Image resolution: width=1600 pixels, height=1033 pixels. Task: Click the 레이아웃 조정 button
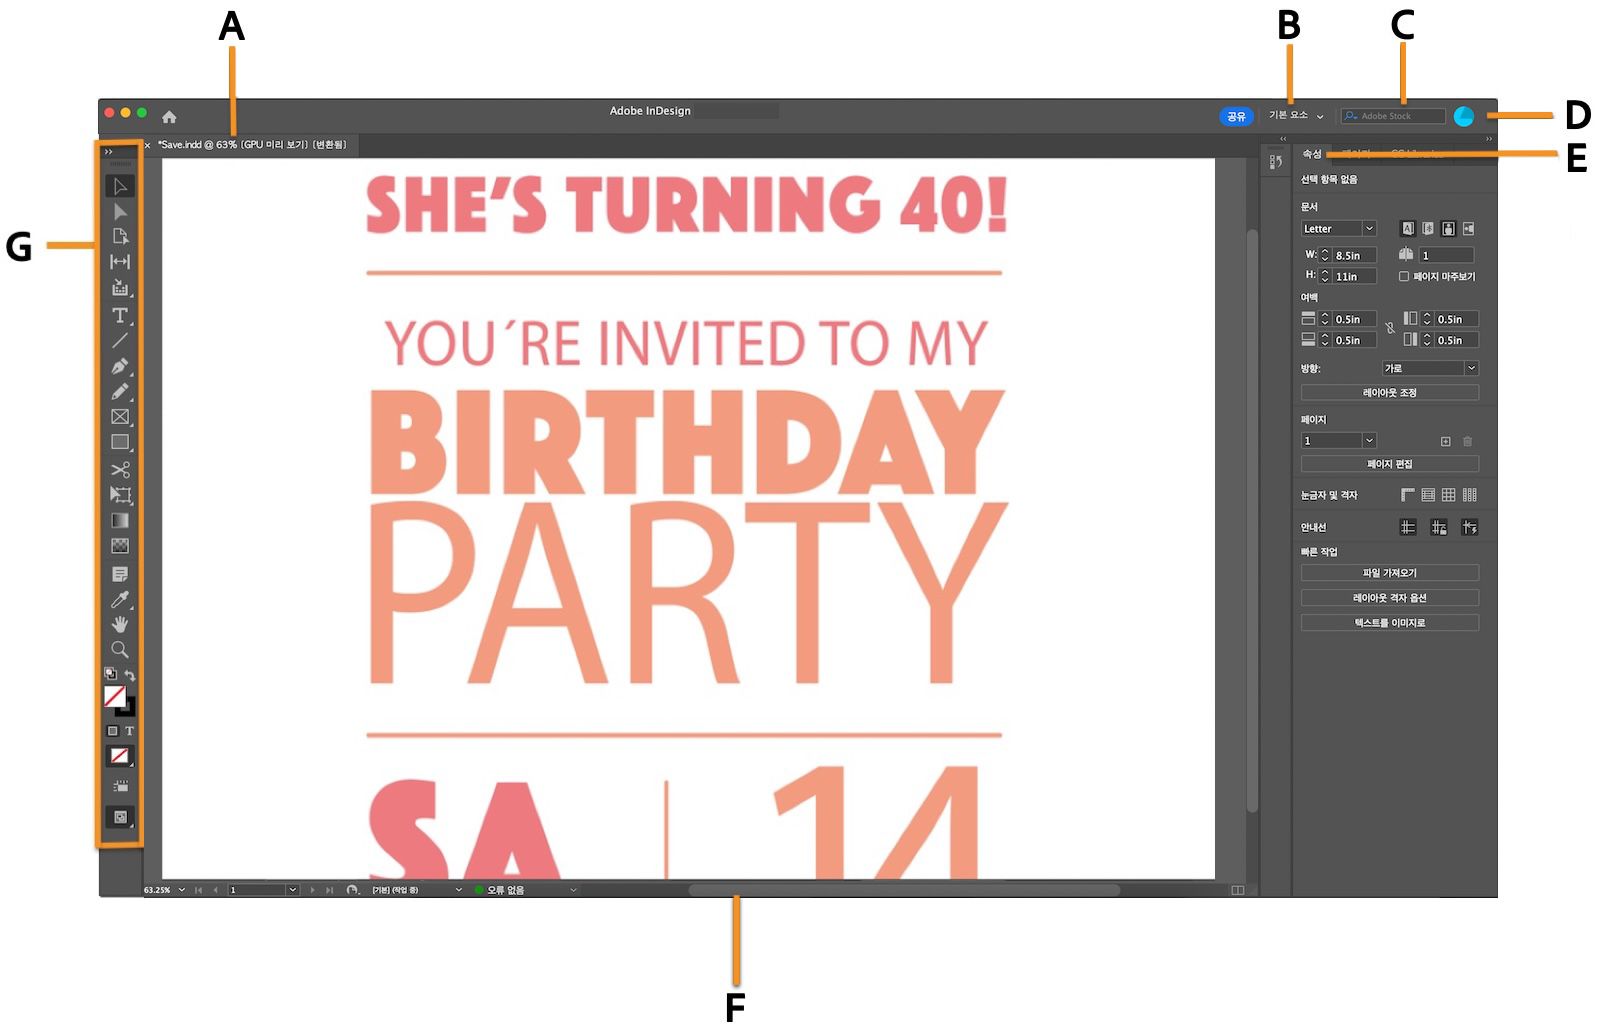point(1389,393)
